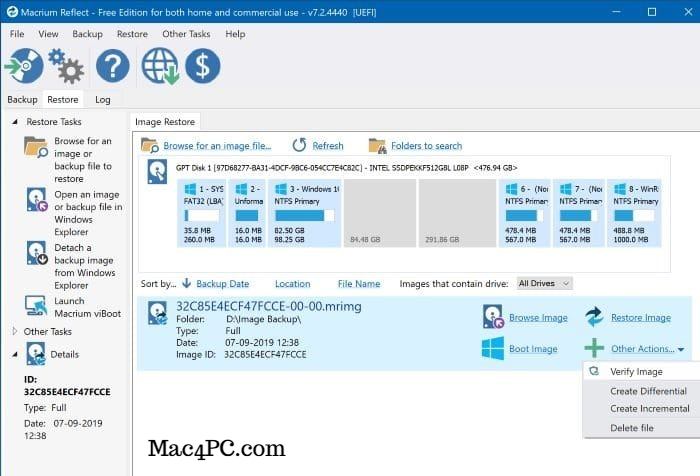Click the disk icon next to the .mrimg file
This screenshot has height=476, width=700.
click(158, 313)
